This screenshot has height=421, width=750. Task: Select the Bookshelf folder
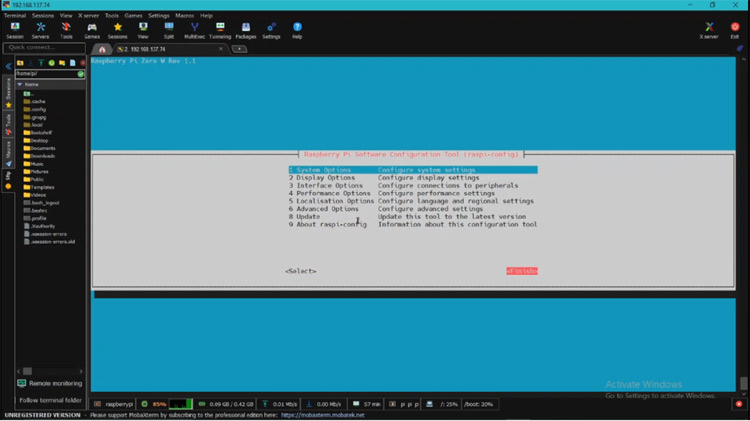(x=38, y=133)
